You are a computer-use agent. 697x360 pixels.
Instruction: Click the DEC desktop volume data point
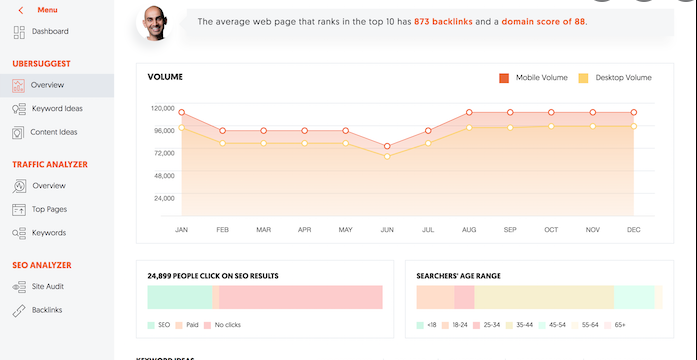point(633,126)
